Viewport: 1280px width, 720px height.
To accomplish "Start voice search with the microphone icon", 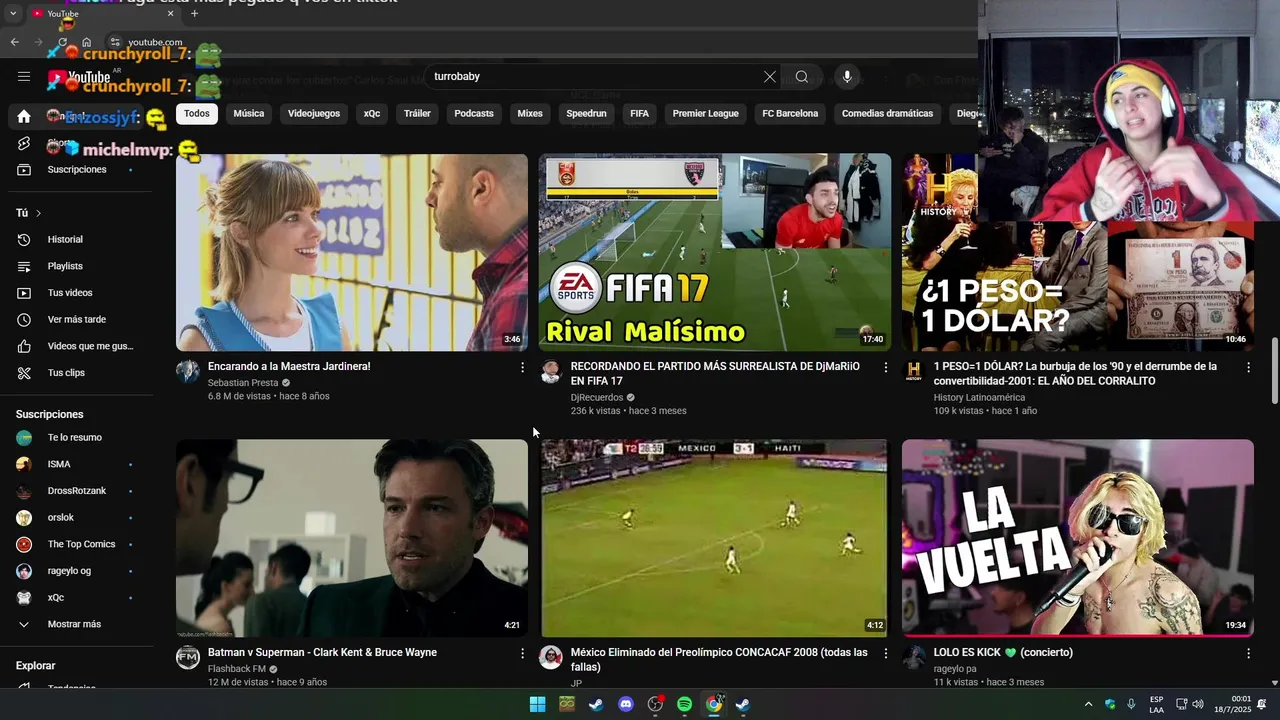I will 847,77.
